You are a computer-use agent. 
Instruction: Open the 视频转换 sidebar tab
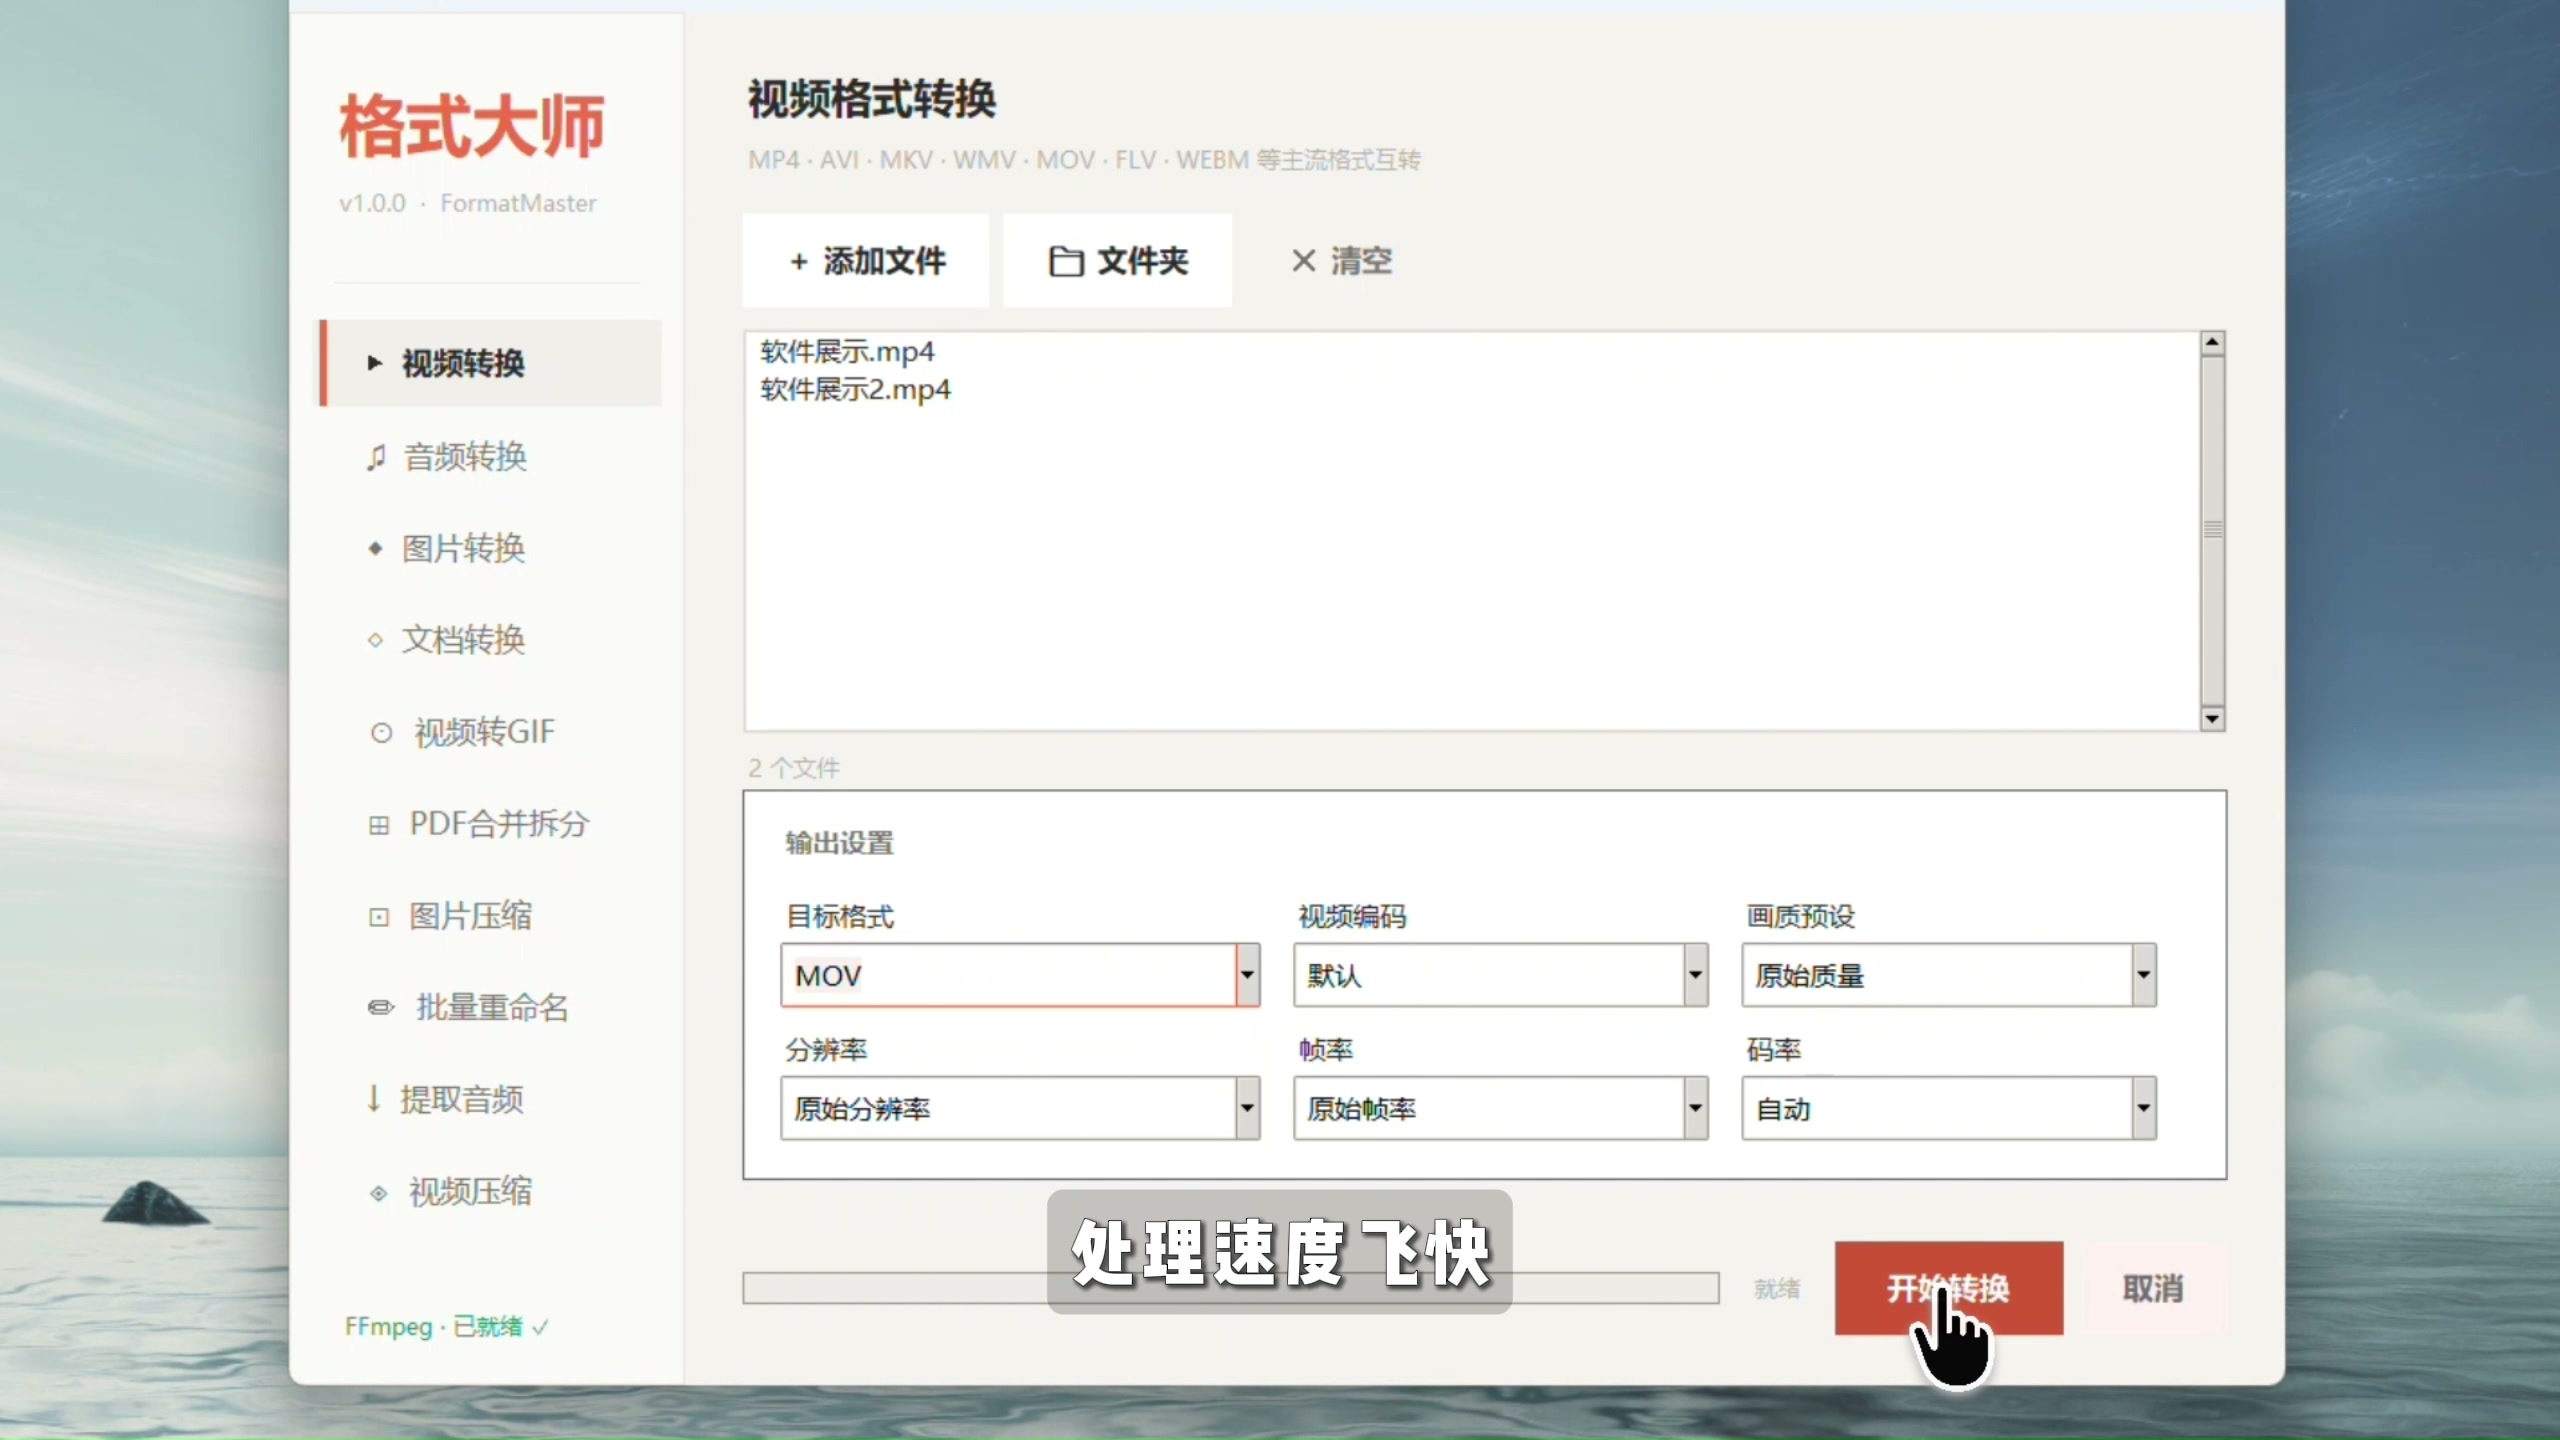tap(490, 363)
